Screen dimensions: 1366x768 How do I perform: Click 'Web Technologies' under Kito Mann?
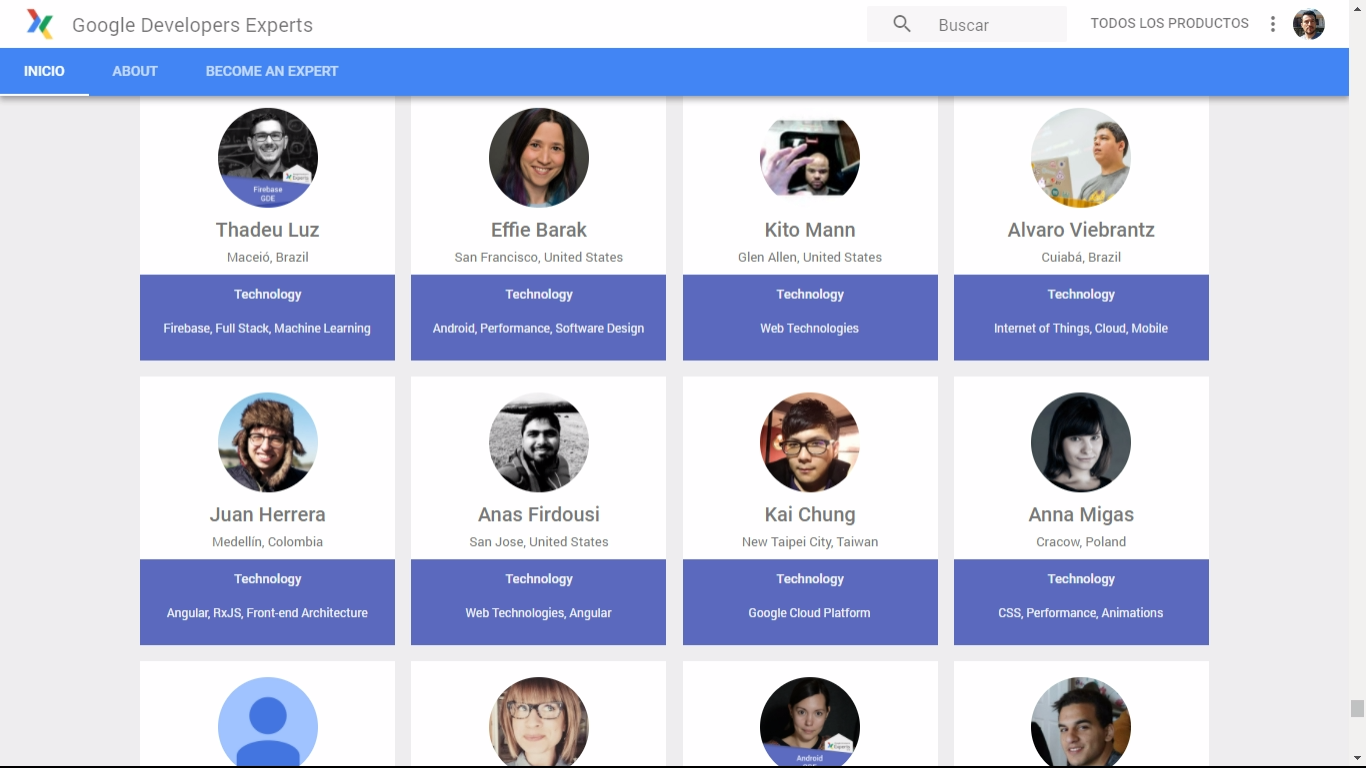pyautogui.click(x=810, y=328)
